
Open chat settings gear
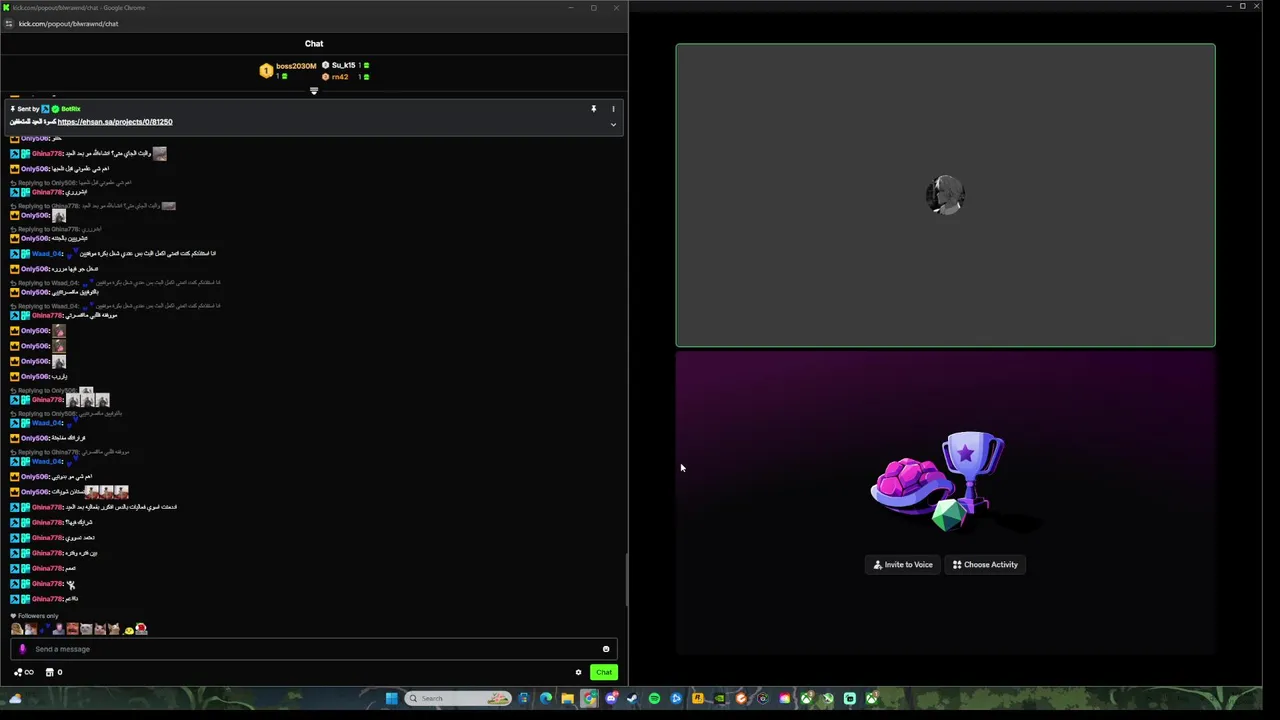tap(578, 672)
